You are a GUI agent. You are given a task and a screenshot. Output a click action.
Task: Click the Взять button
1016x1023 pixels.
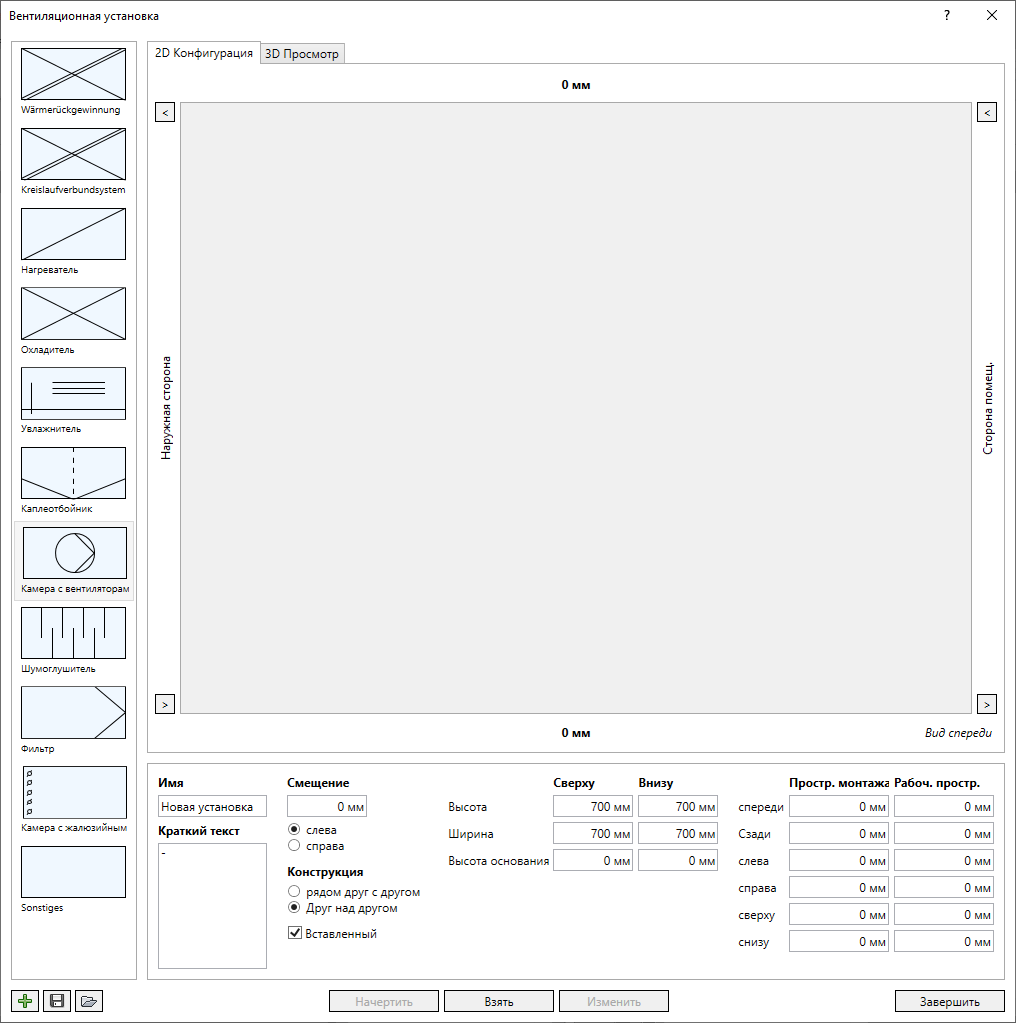(499, 1001)
